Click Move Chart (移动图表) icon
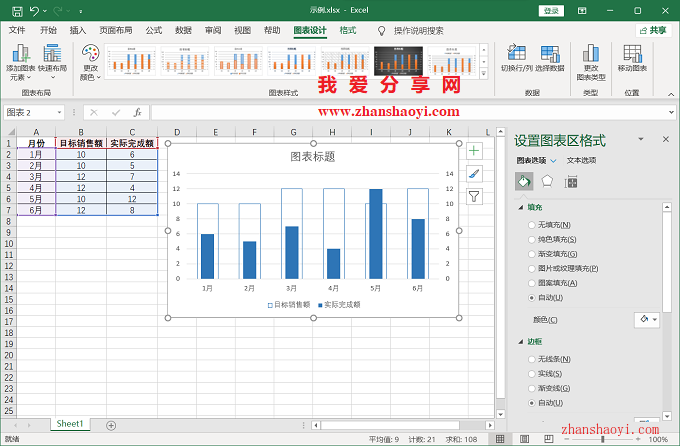This screenshot has height=446, width=680. (x=632, y=58)
